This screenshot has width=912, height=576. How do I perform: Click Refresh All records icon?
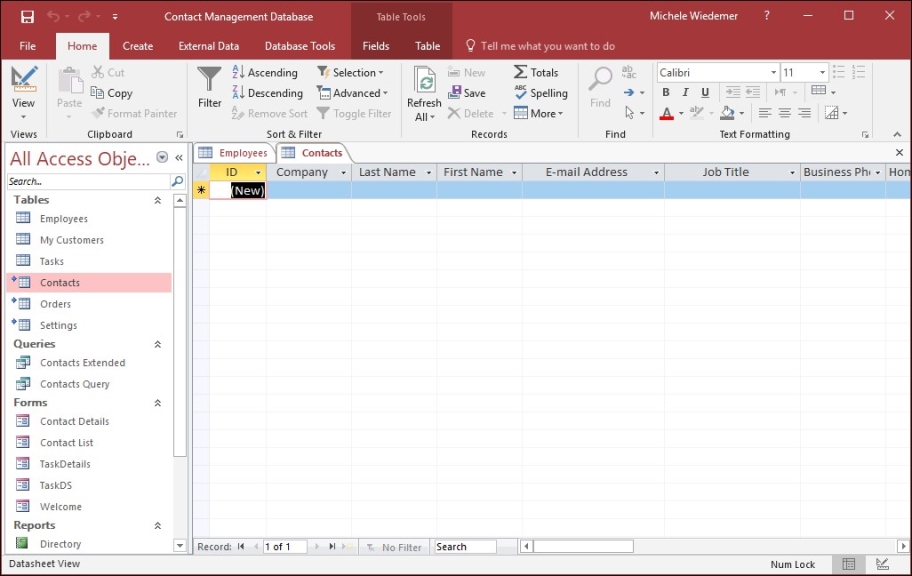tap(425, 81)
